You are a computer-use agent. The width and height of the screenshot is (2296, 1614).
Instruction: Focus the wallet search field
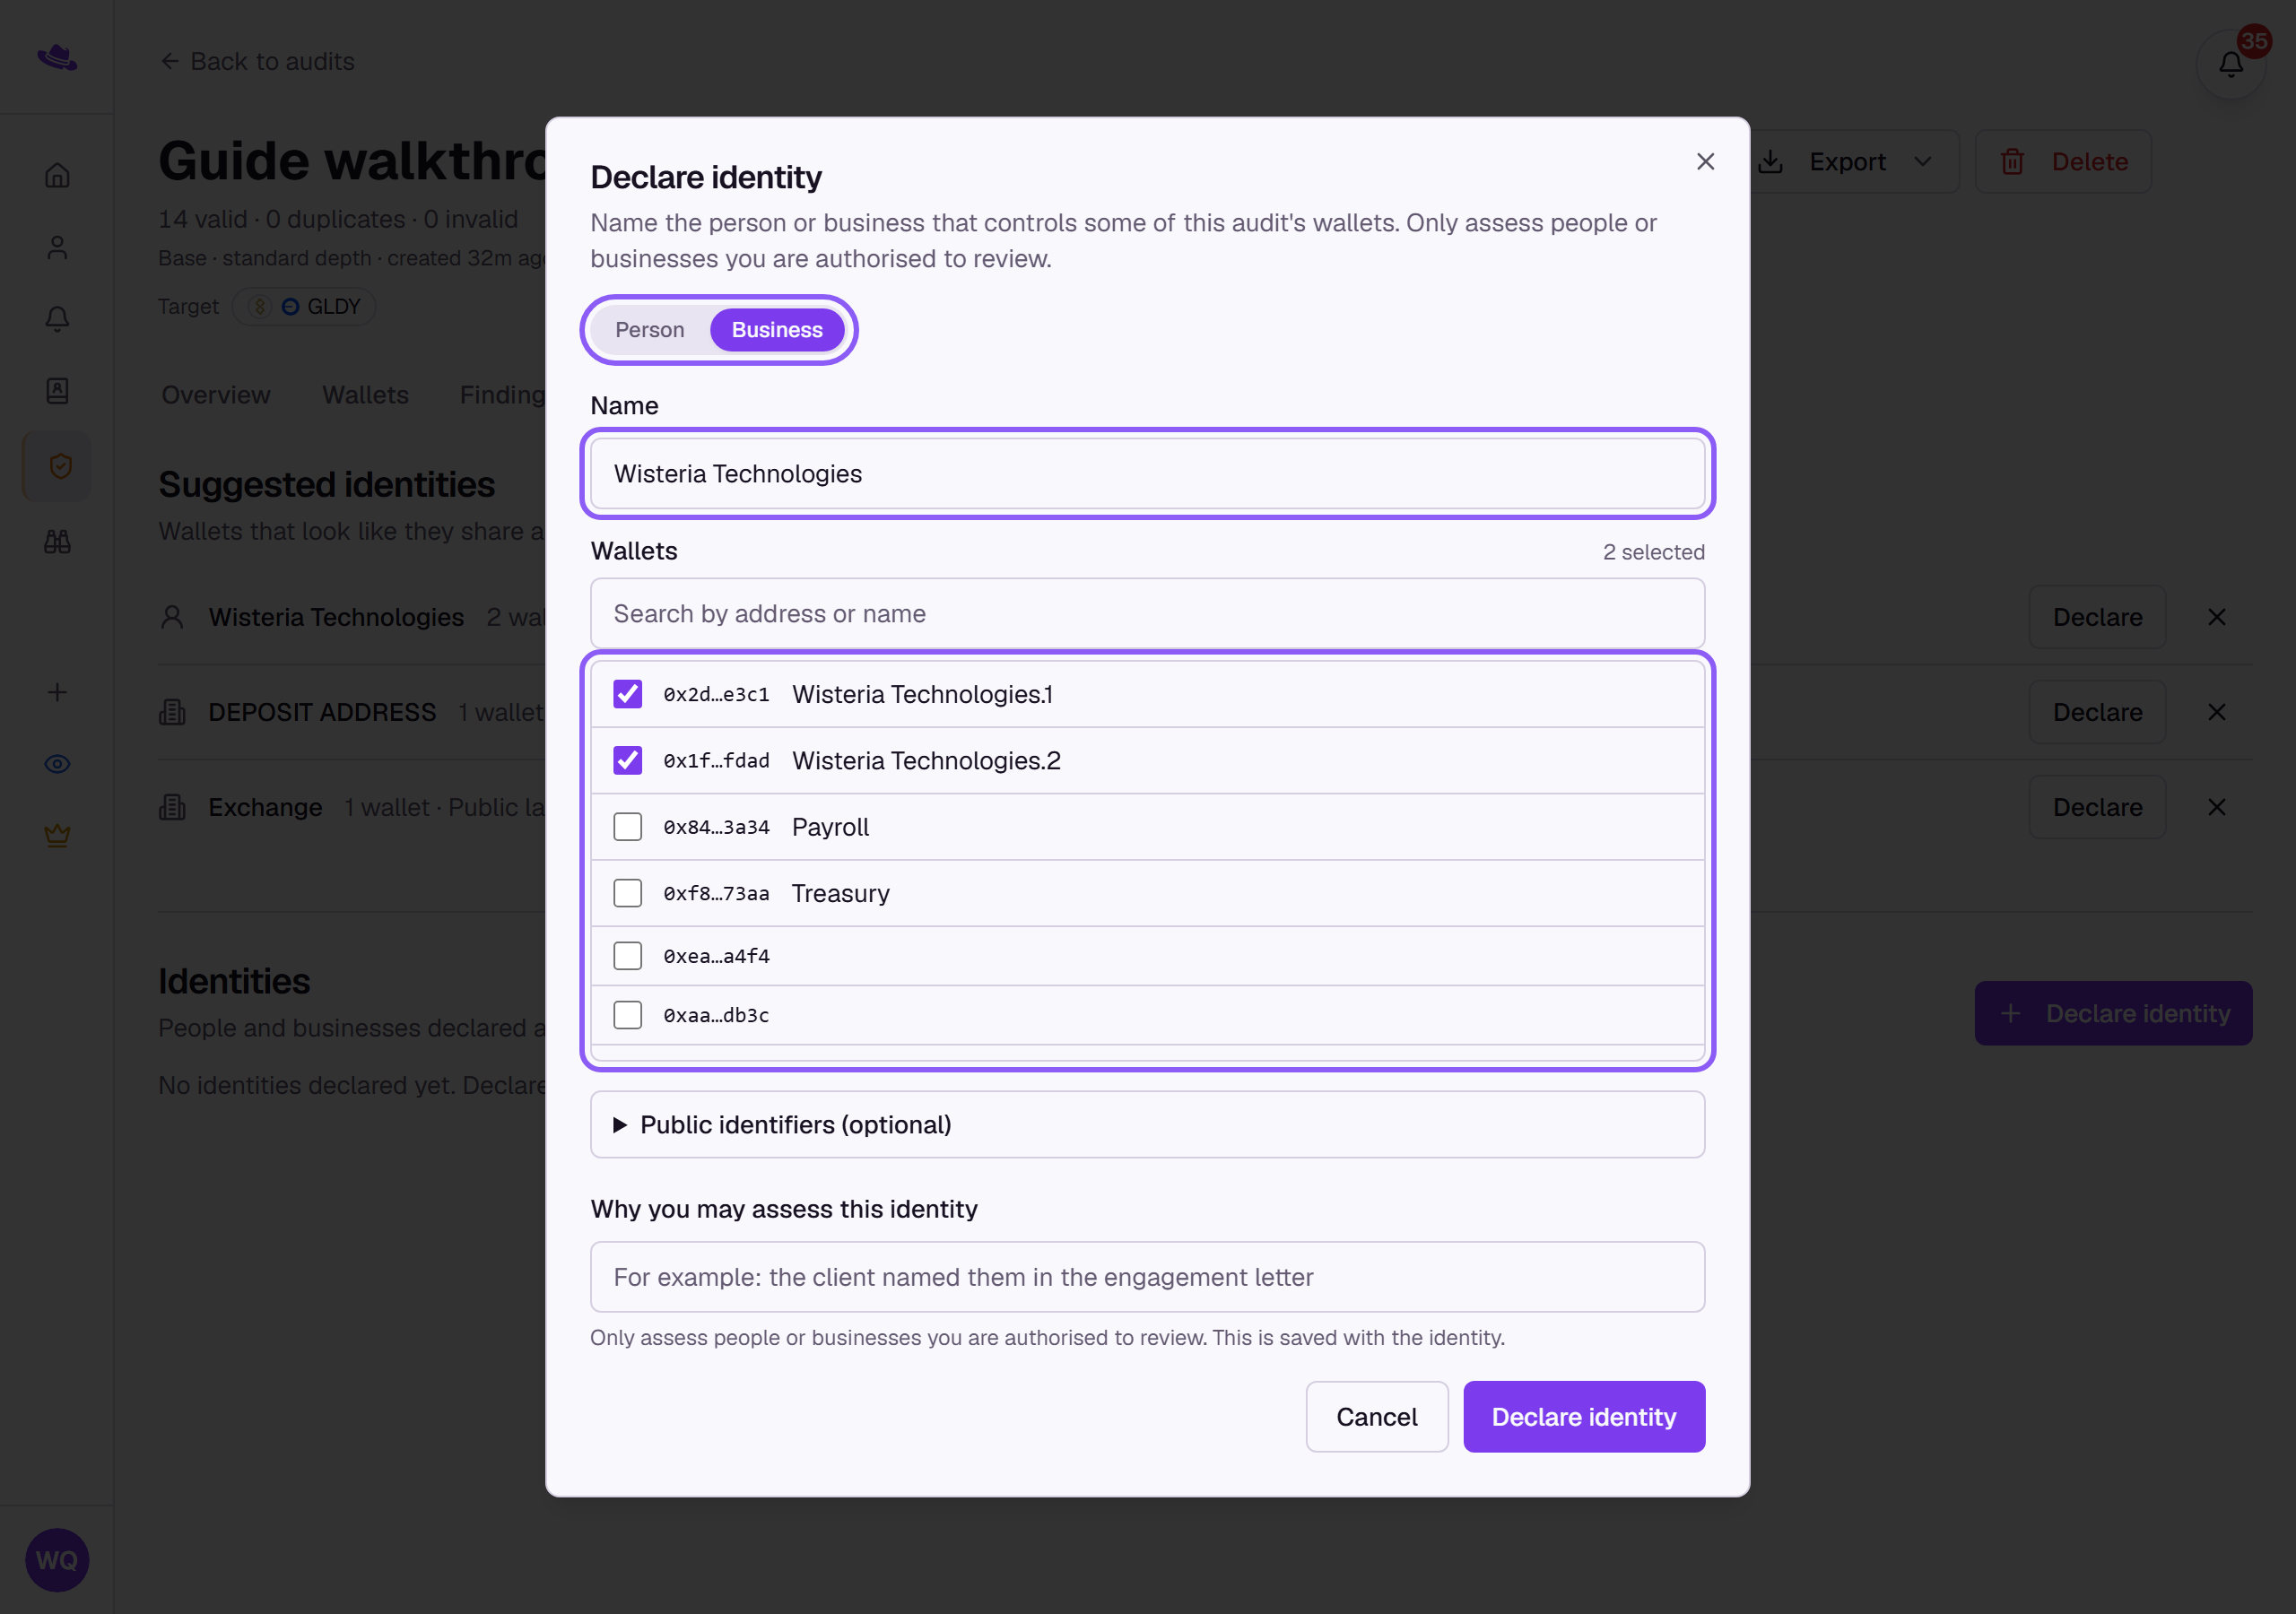click(1147, 613)
